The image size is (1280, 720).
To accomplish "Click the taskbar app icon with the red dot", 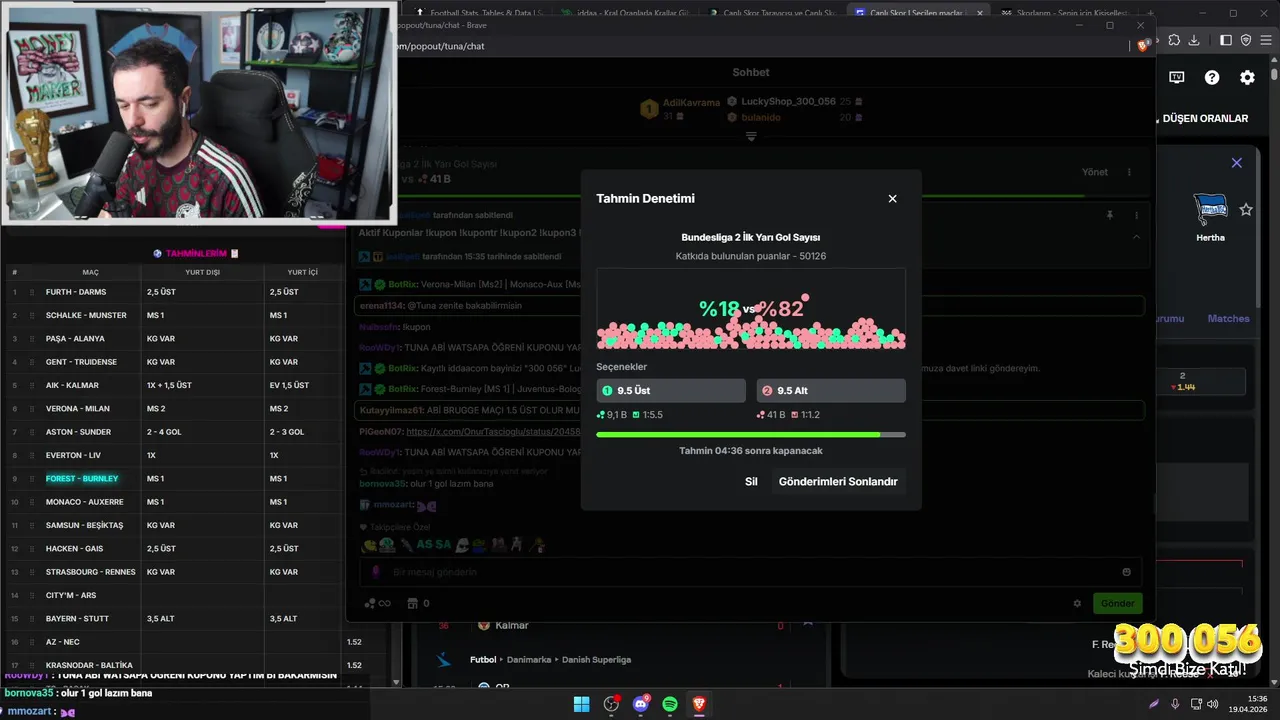I will (x=611, y=704).
